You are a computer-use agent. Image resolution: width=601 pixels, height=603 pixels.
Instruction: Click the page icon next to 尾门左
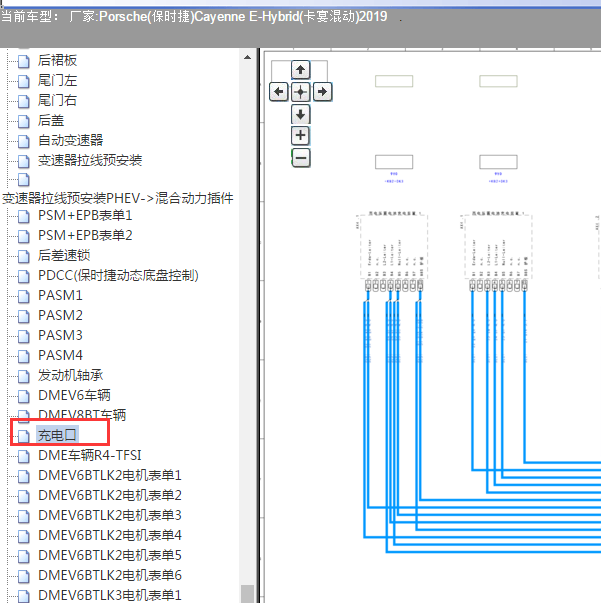24,81
